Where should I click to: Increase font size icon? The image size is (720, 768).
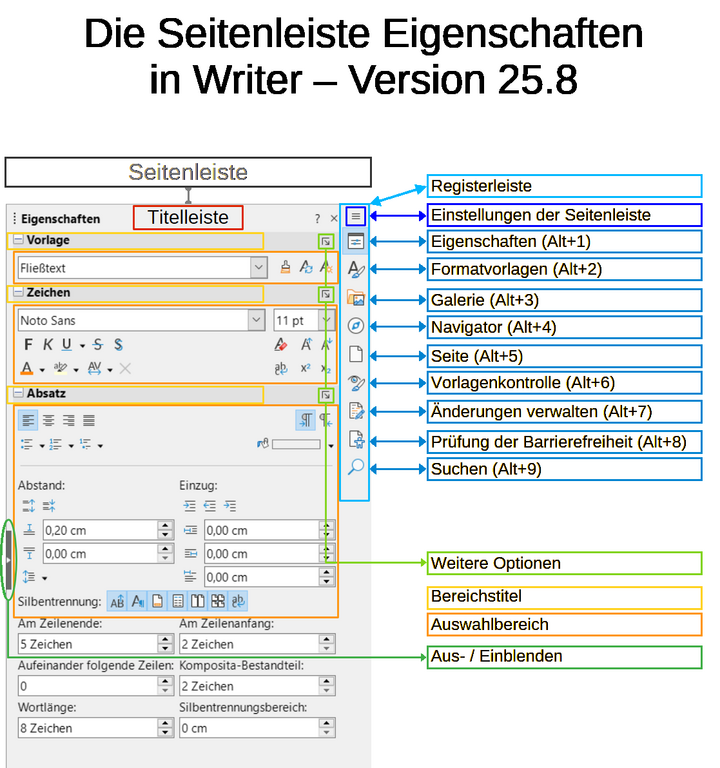pyautogui.click(x=306, y=345)
